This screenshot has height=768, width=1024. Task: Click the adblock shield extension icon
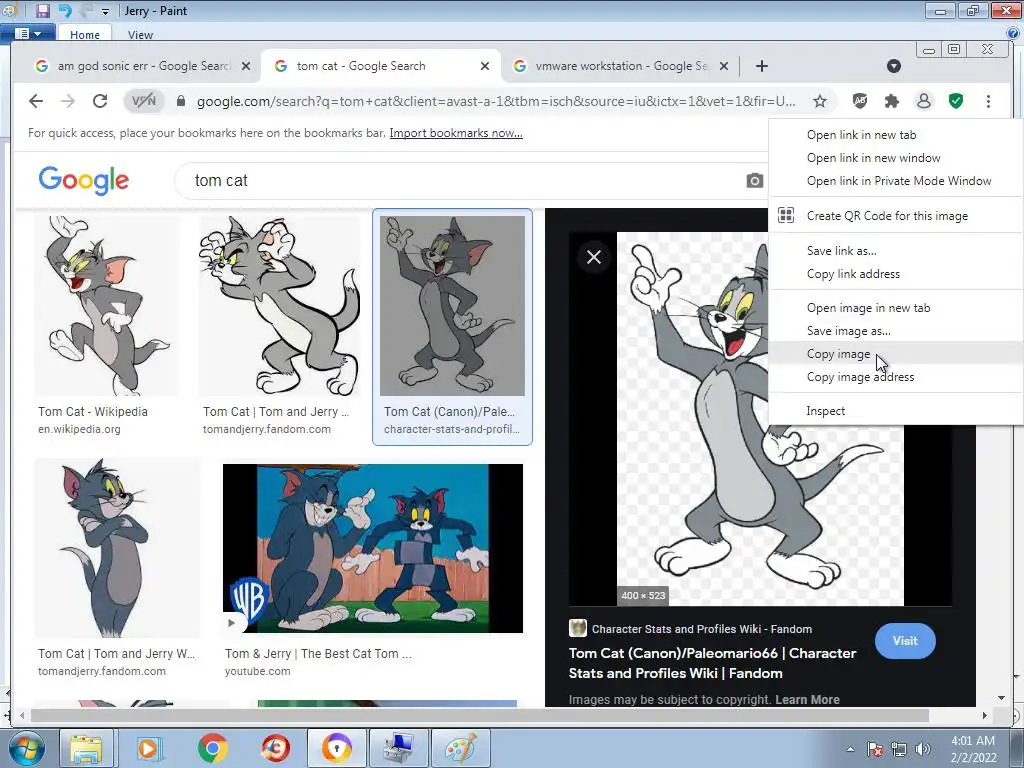click(860, 101)
